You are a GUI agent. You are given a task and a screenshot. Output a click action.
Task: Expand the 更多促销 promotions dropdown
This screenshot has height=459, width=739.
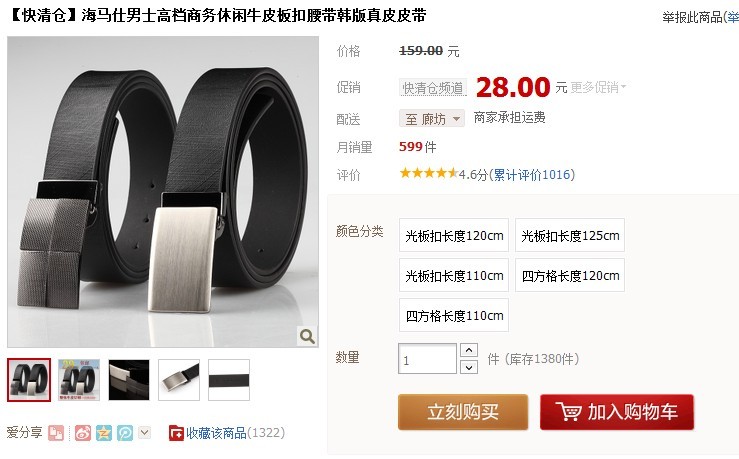[598, 87]
